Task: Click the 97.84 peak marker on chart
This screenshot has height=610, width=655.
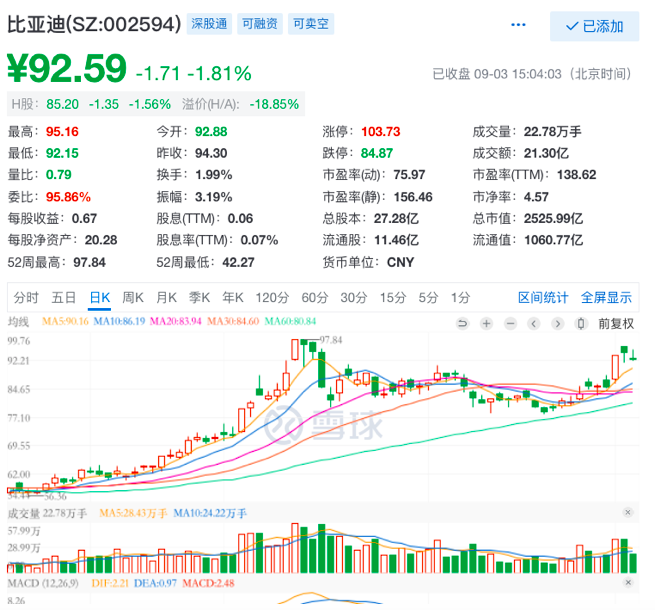Action: click(331, 340)
